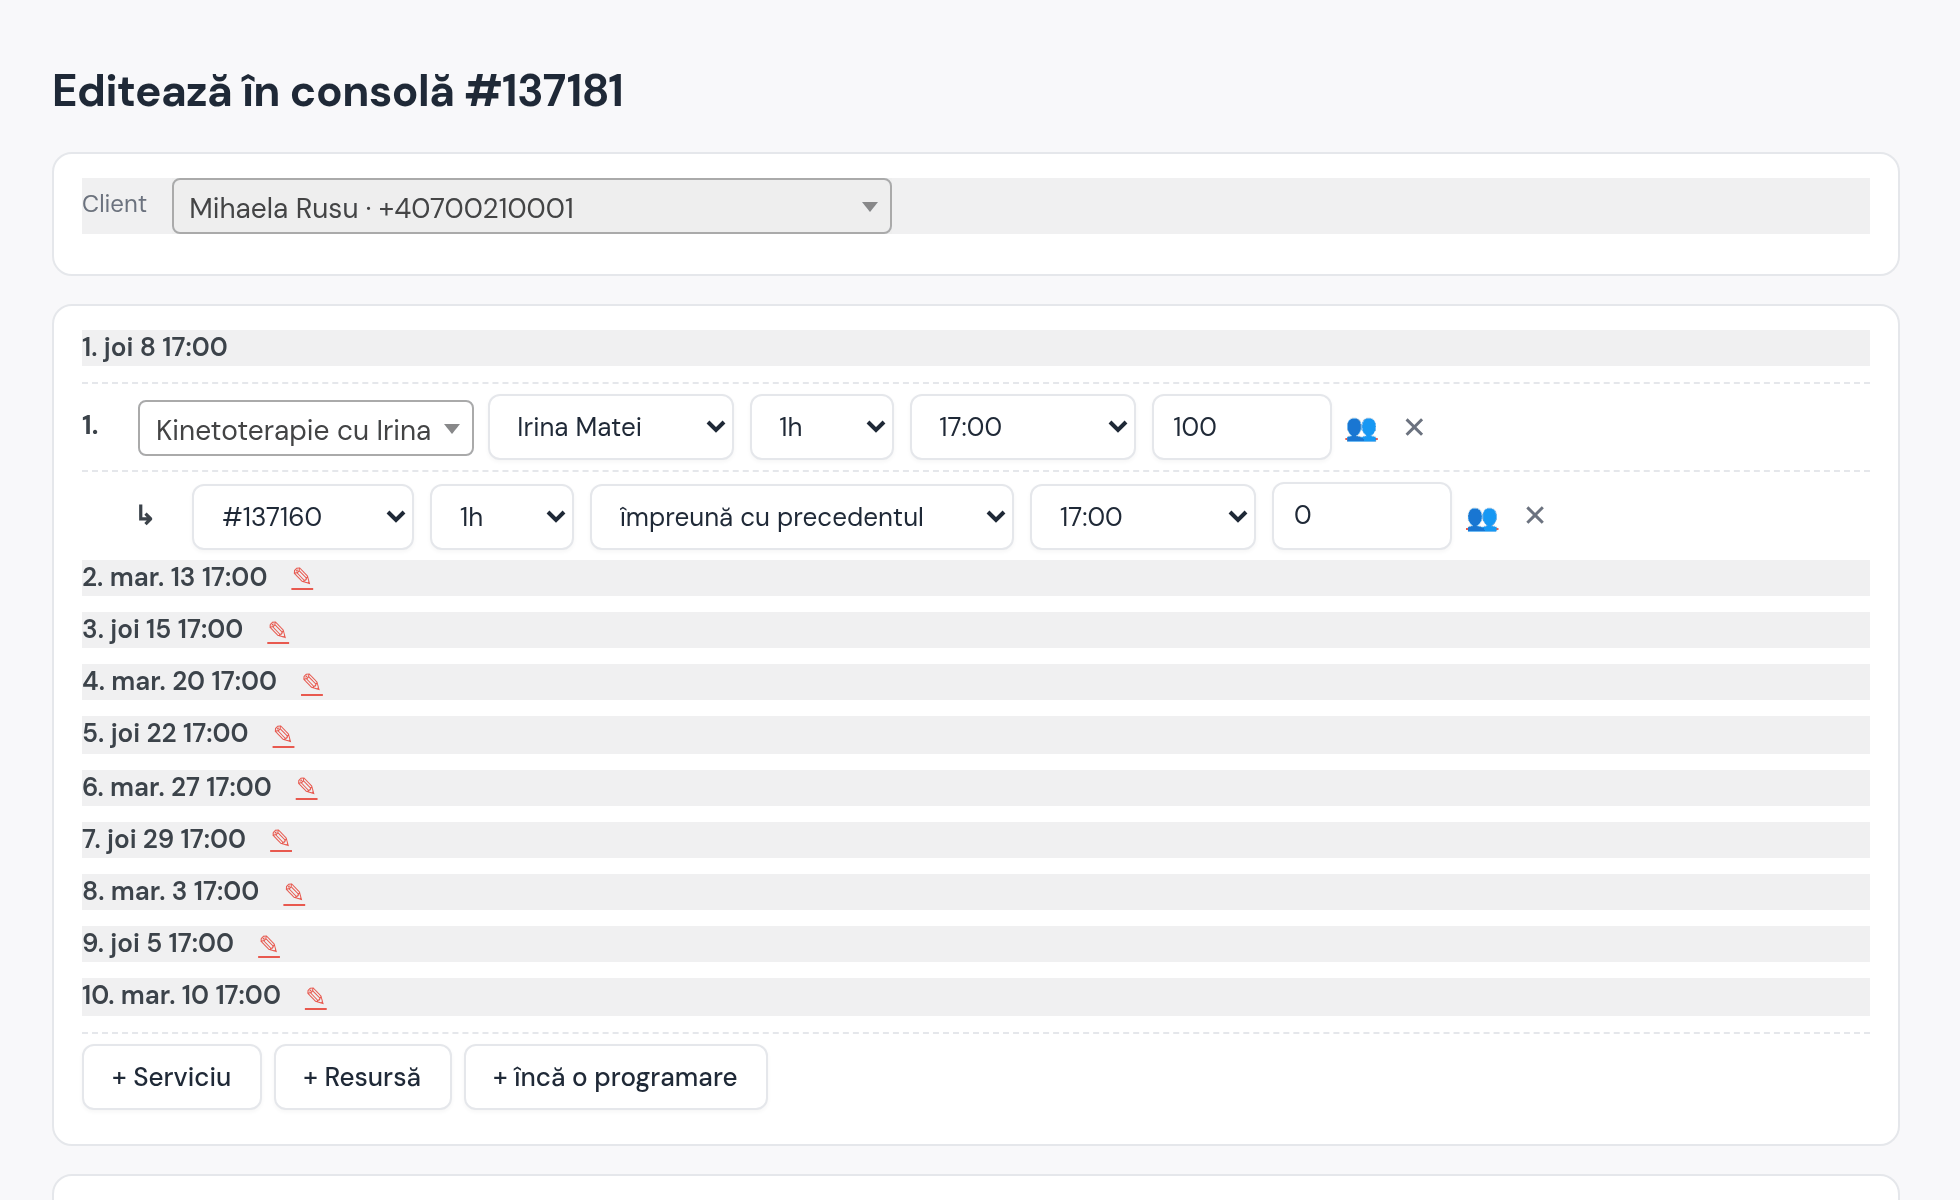
Task: Edit appointment 5. joi 22 17:00
Action: pyautogui.click(x=283, y=735)
